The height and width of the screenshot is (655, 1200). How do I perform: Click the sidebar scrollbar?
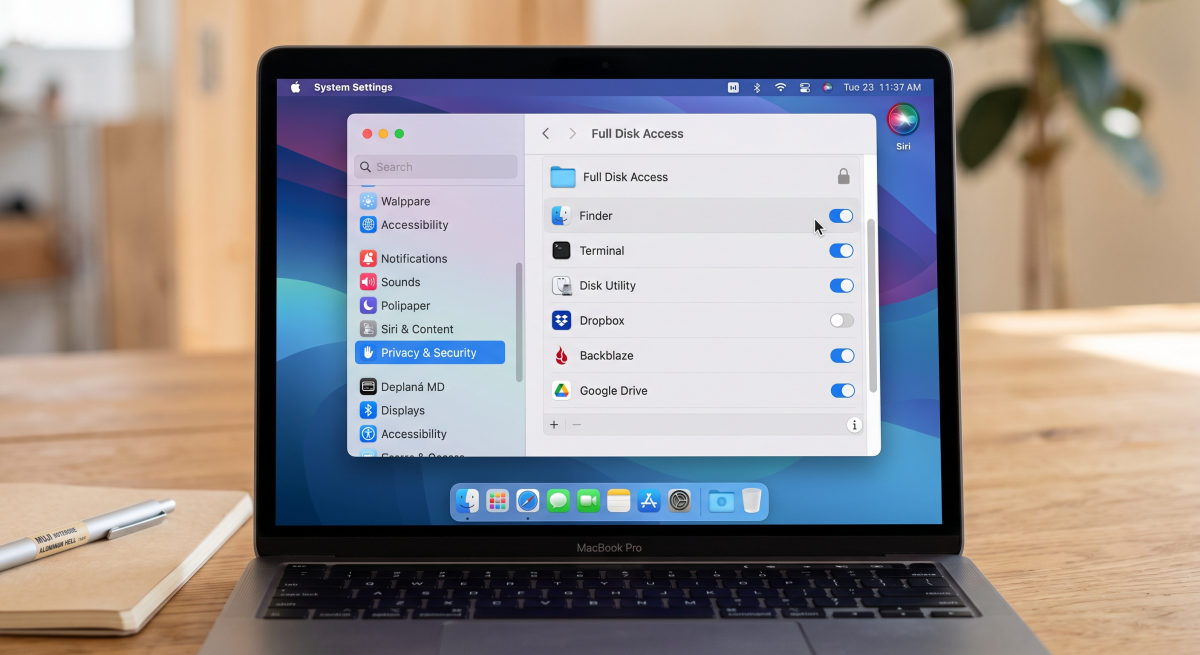(519, 322)
